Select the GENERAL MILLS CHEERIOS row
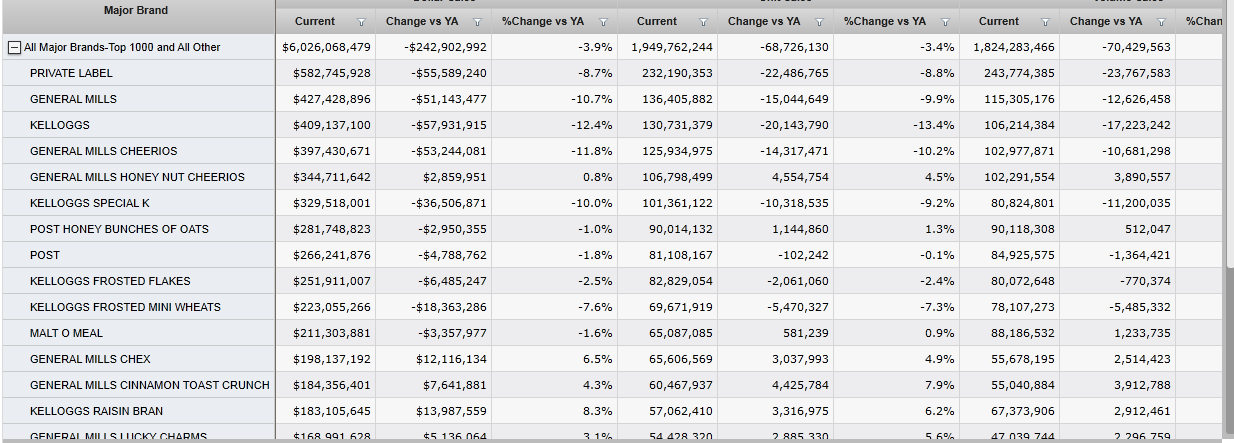This screenshot has height=443, width=1234. point(103,151)
